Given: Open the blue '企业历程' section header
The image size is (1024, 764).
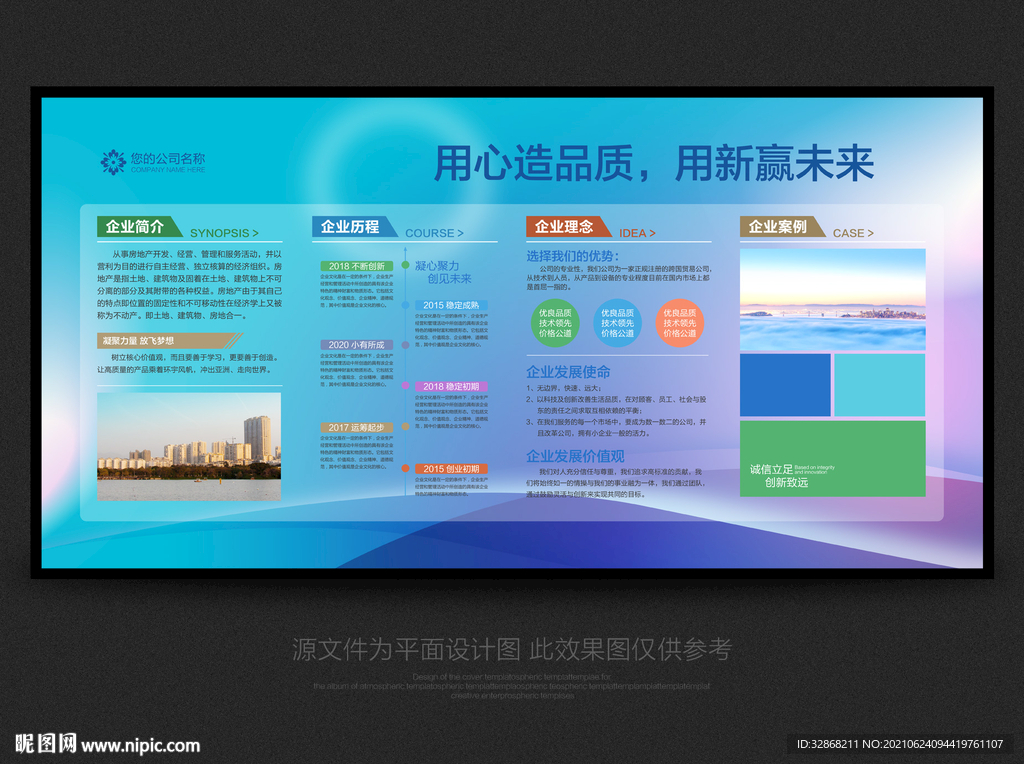Looking at the screenshot, I should (x=354, y=227).
